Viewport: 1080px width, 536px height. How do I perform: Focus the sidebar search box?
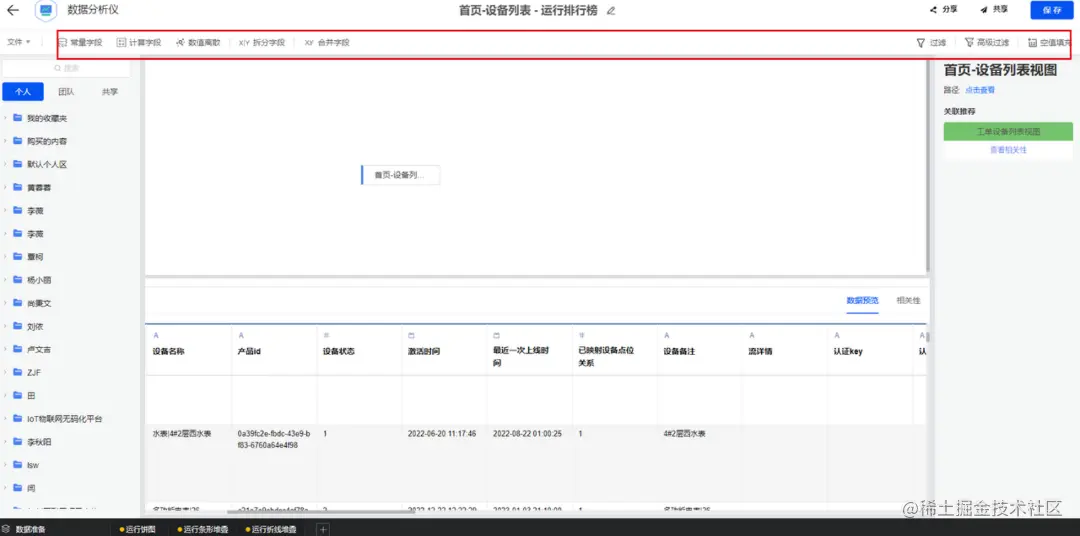tap(66, 68)
